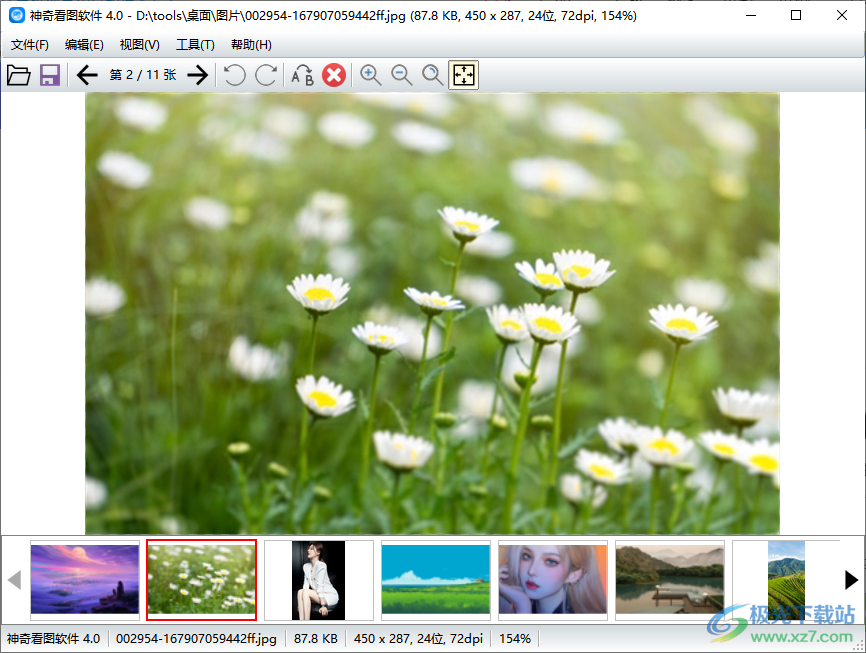Go to next image with right arrow

point(198,75)
